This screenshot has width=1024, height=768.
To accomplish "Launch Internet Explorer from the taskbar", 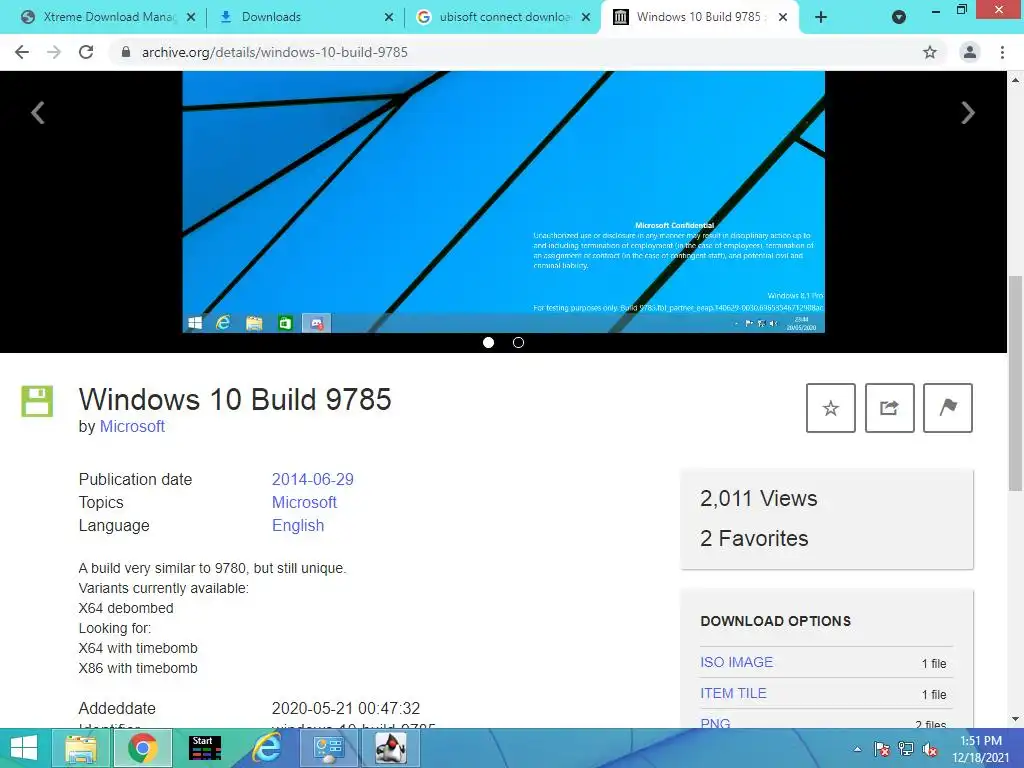I will 266,748.
